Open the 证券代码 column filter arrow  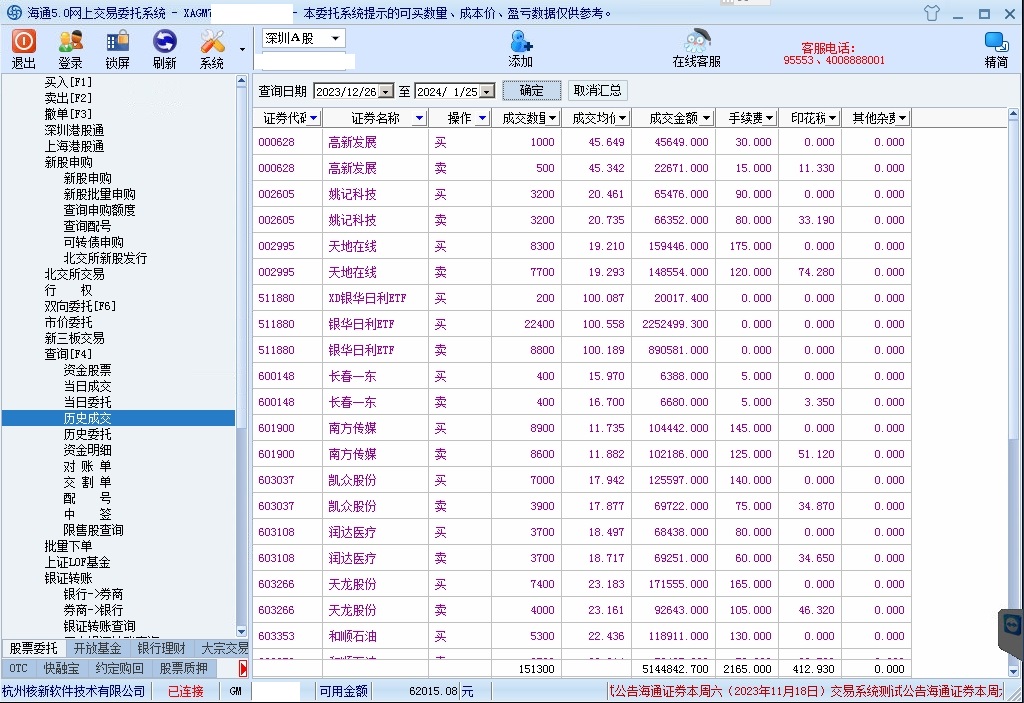click(313, 118)
